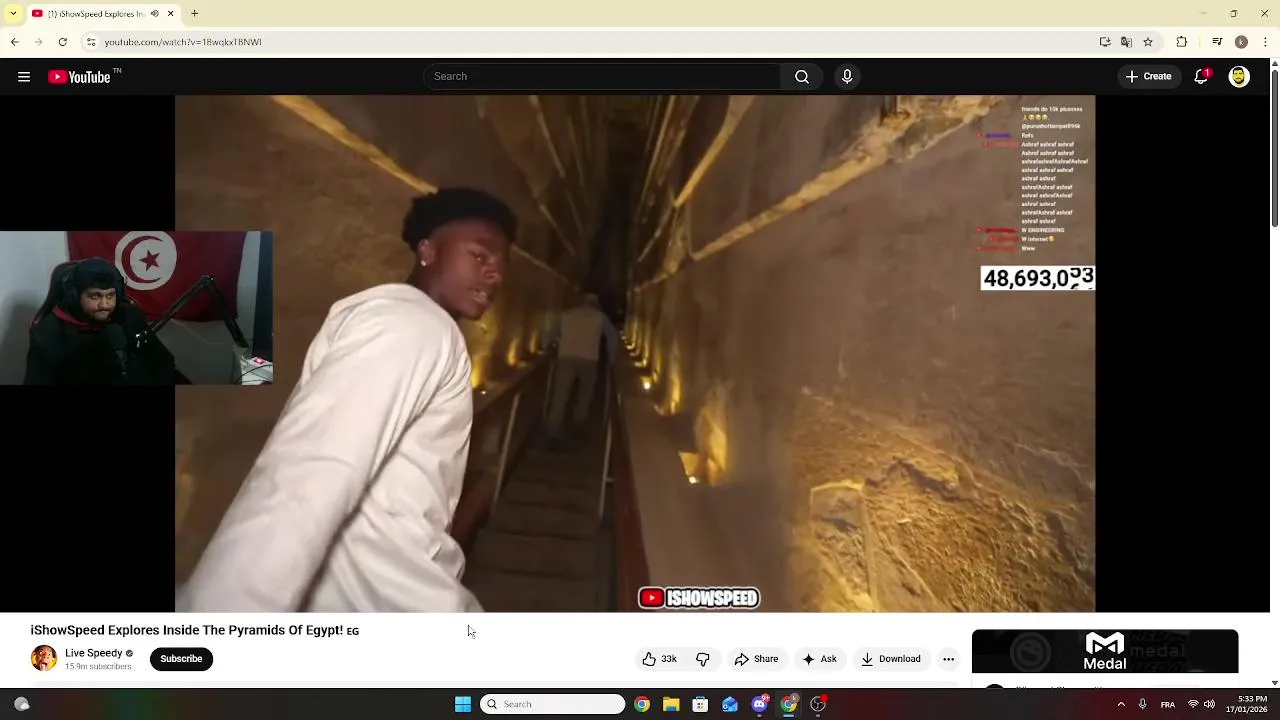Image resolution: width=1280 pixels, height=720 pixels.
Task: Open first Chrome icon in taskbar
Action: pyautogui.click(x=642, y=704)
